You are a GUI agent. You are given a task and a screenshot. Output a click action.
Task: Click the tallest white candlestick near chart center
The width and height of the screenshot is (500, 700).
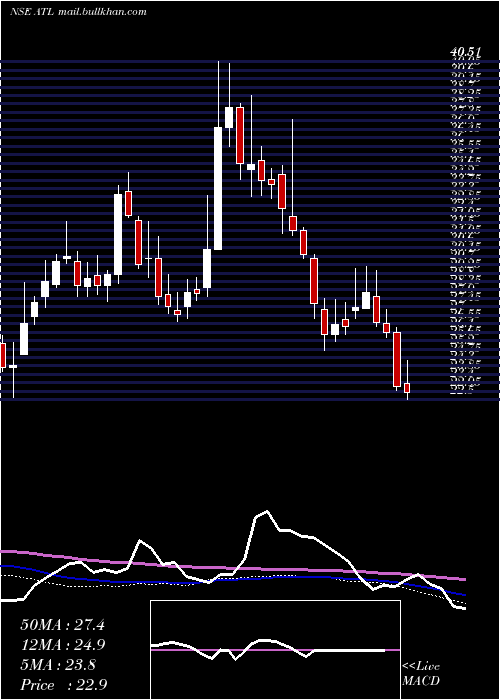tap(218, 188)
